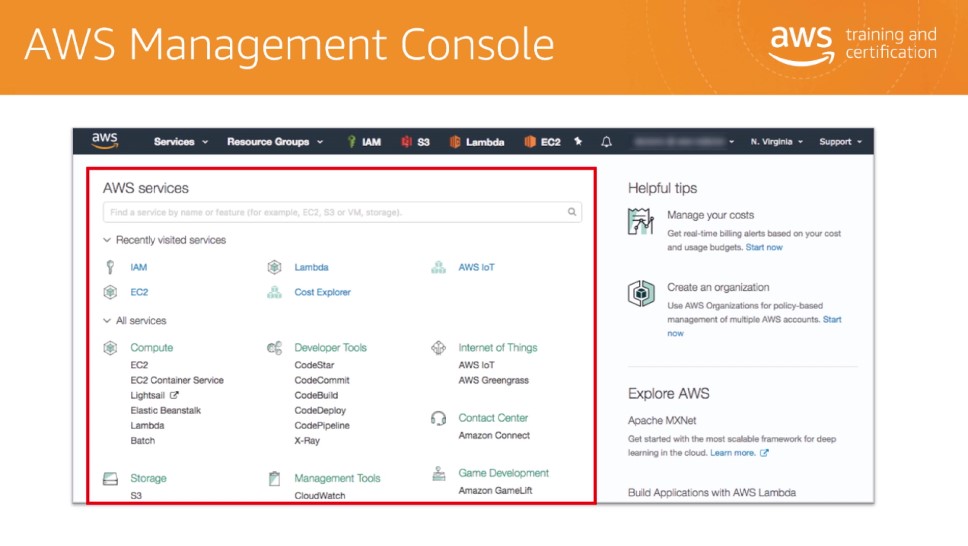
Task: Click Start now under Manage your costs
Action: point(764,247)
